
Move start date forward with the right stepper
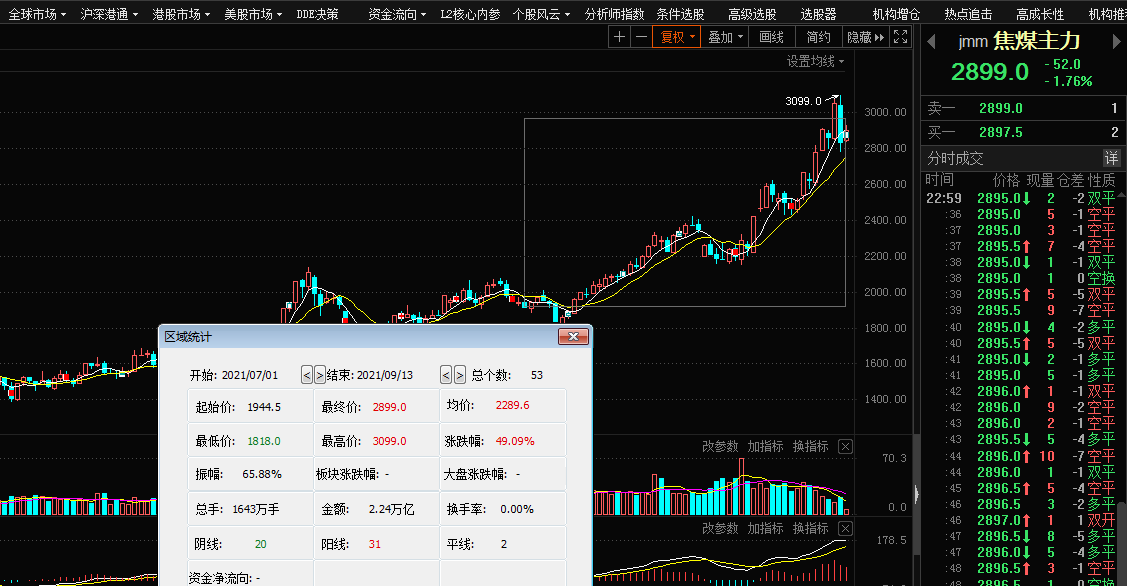tap(320, 375)
